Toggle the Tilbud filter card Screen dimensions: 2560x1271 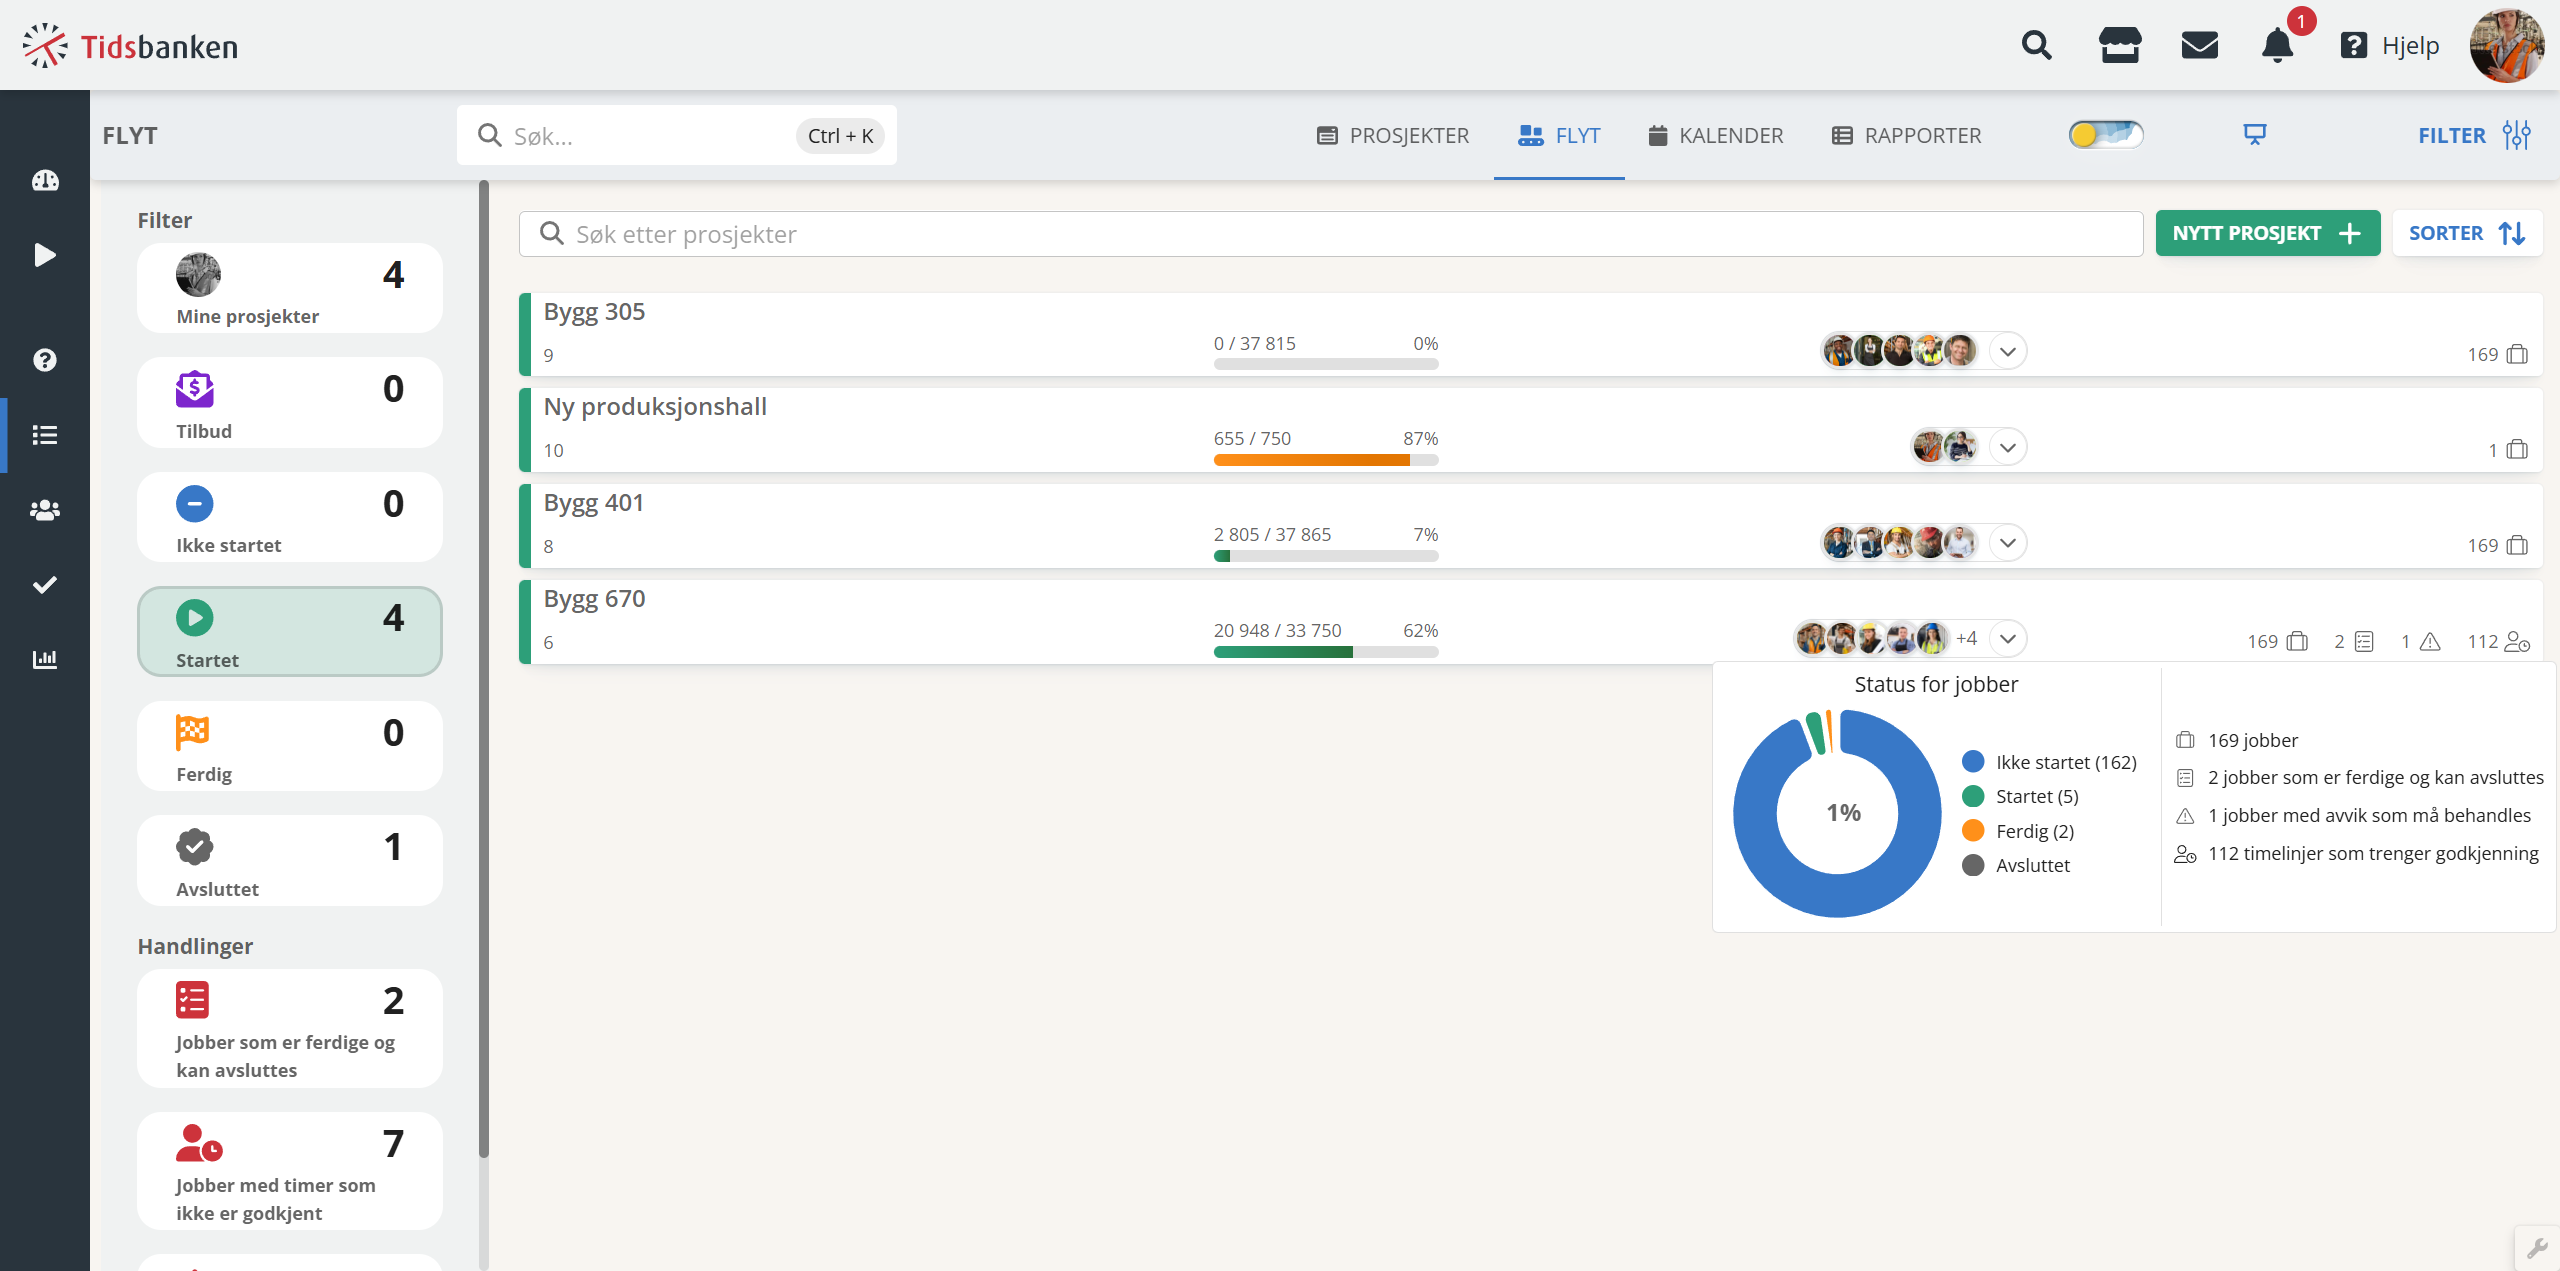point(290,403)
